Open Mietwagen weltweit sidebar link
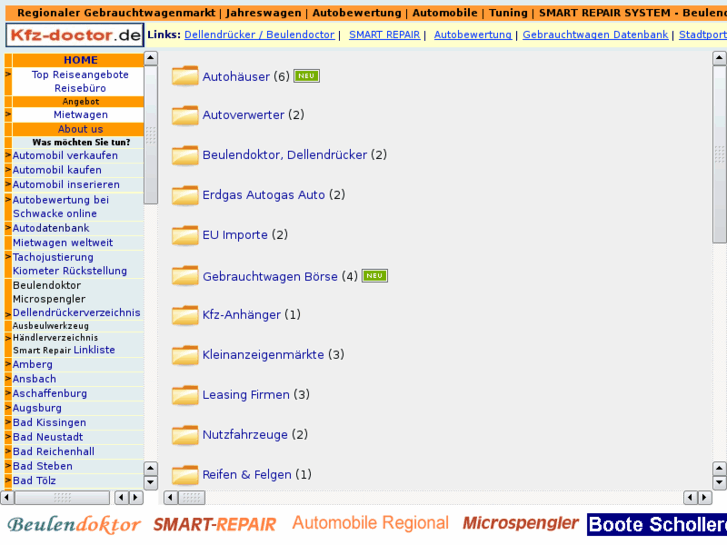Image resolution: width=727 pixels, height=545 pixels. (63, 243)
